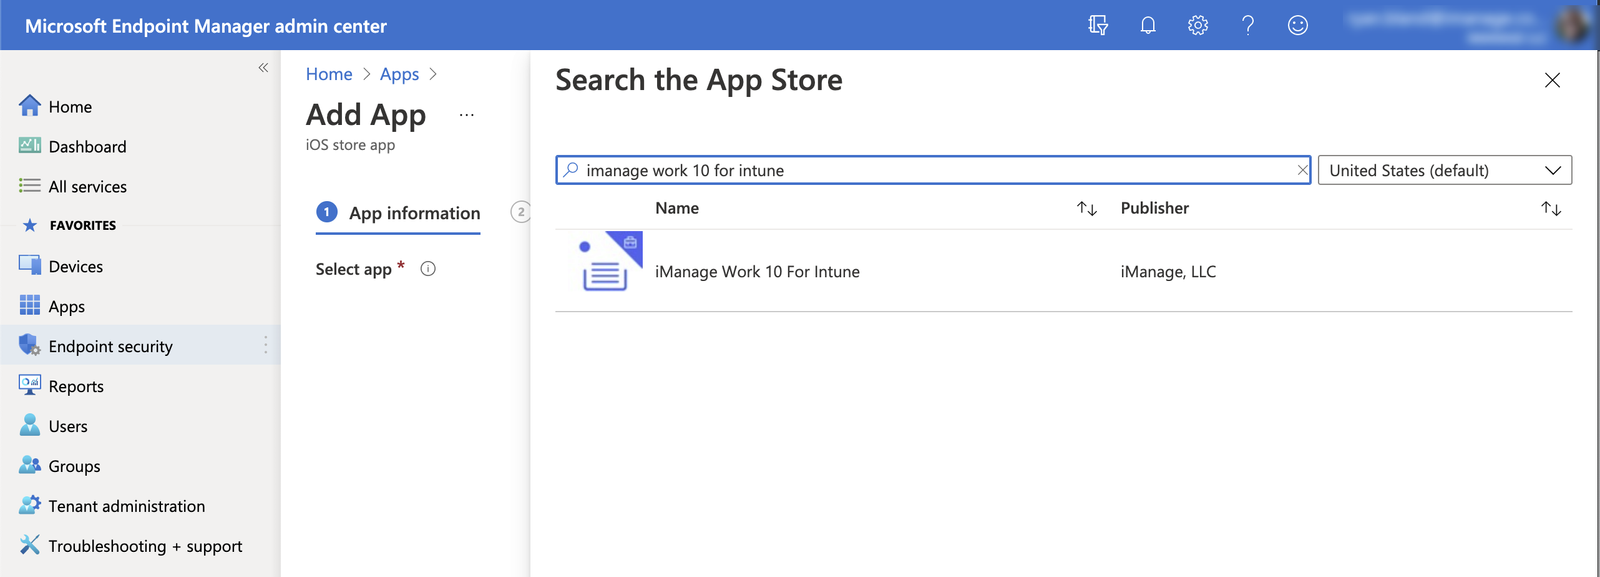Clear the search field text
The height and width of the screenshot is (577, 1600).
(x=1302, y=170)
